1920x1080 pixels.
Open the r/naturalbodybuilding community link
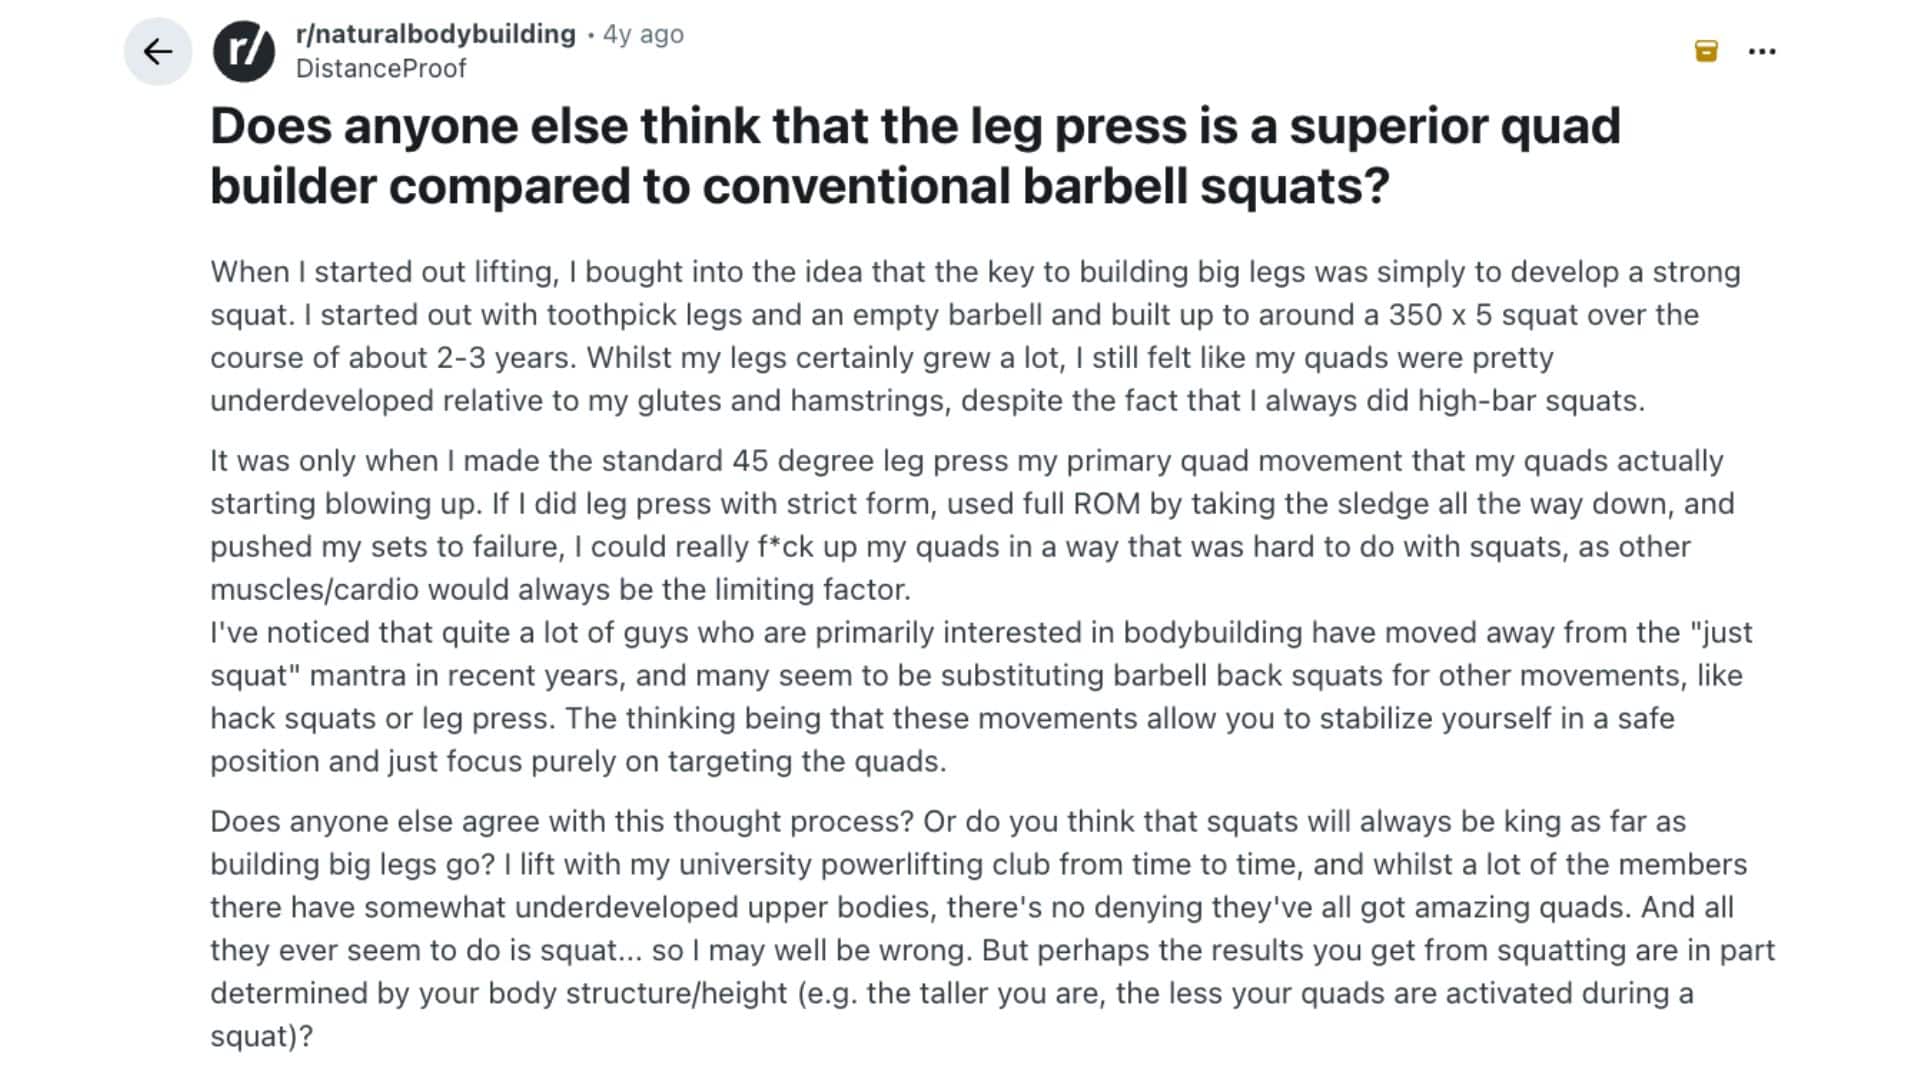436,33
